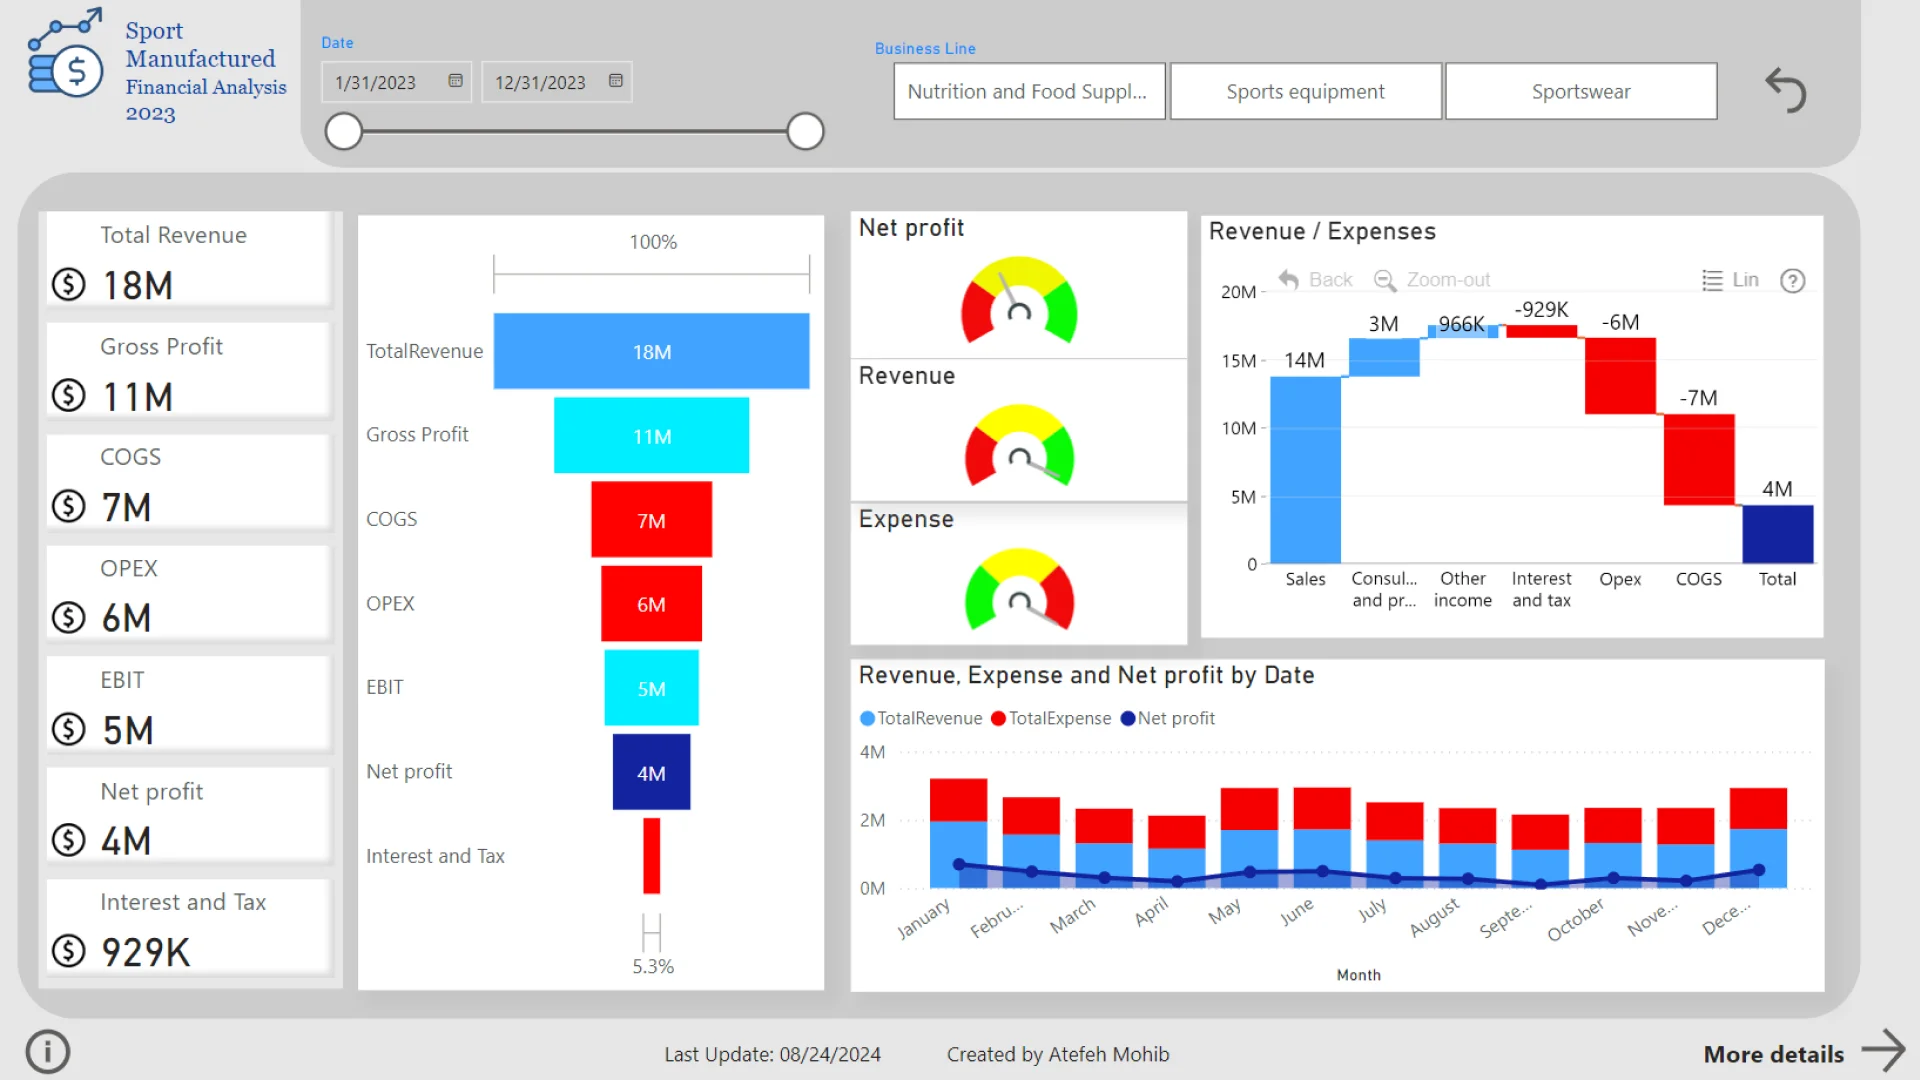
Task: Click the Zoom-out label
Action: click(x=1448, y=280)
